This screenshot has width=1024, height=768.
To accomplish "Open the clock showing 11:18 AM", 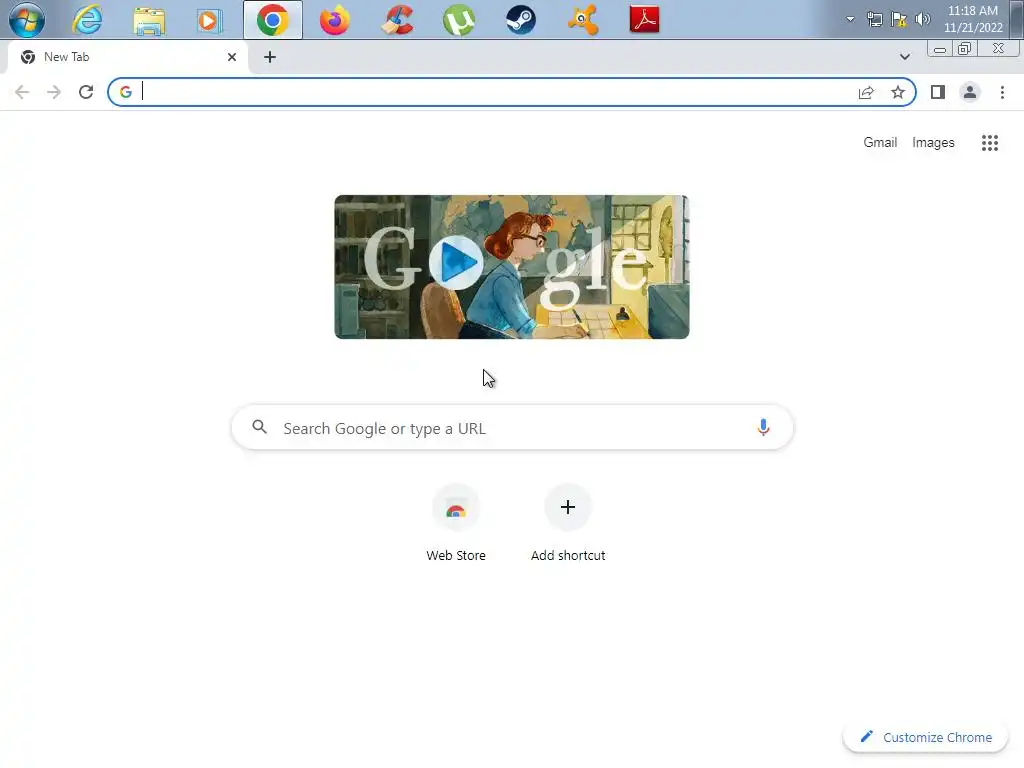I will click(x=973, y=19).
